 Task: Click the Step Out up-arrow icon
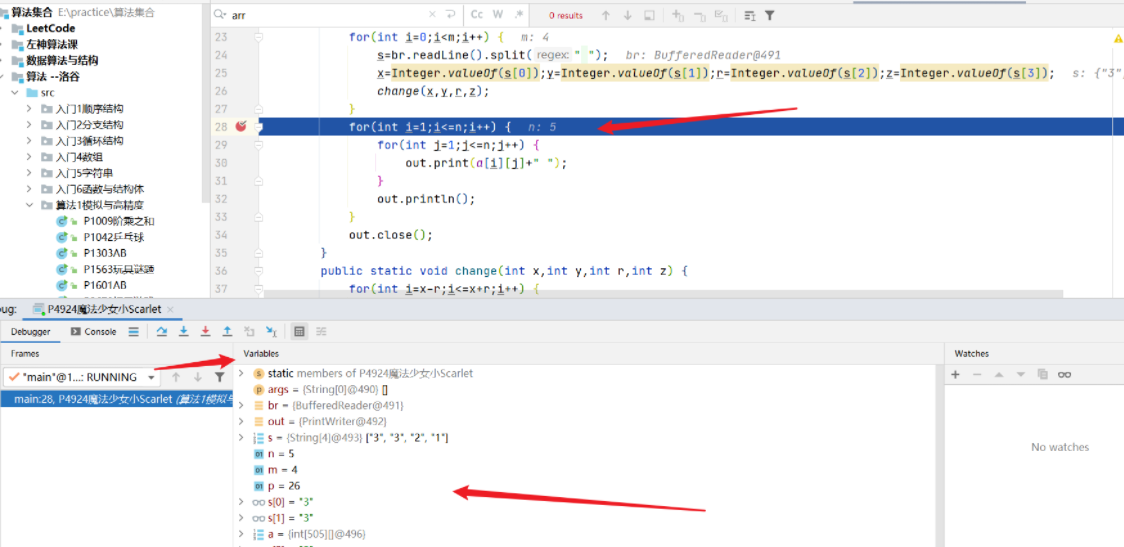pos(227,331)
